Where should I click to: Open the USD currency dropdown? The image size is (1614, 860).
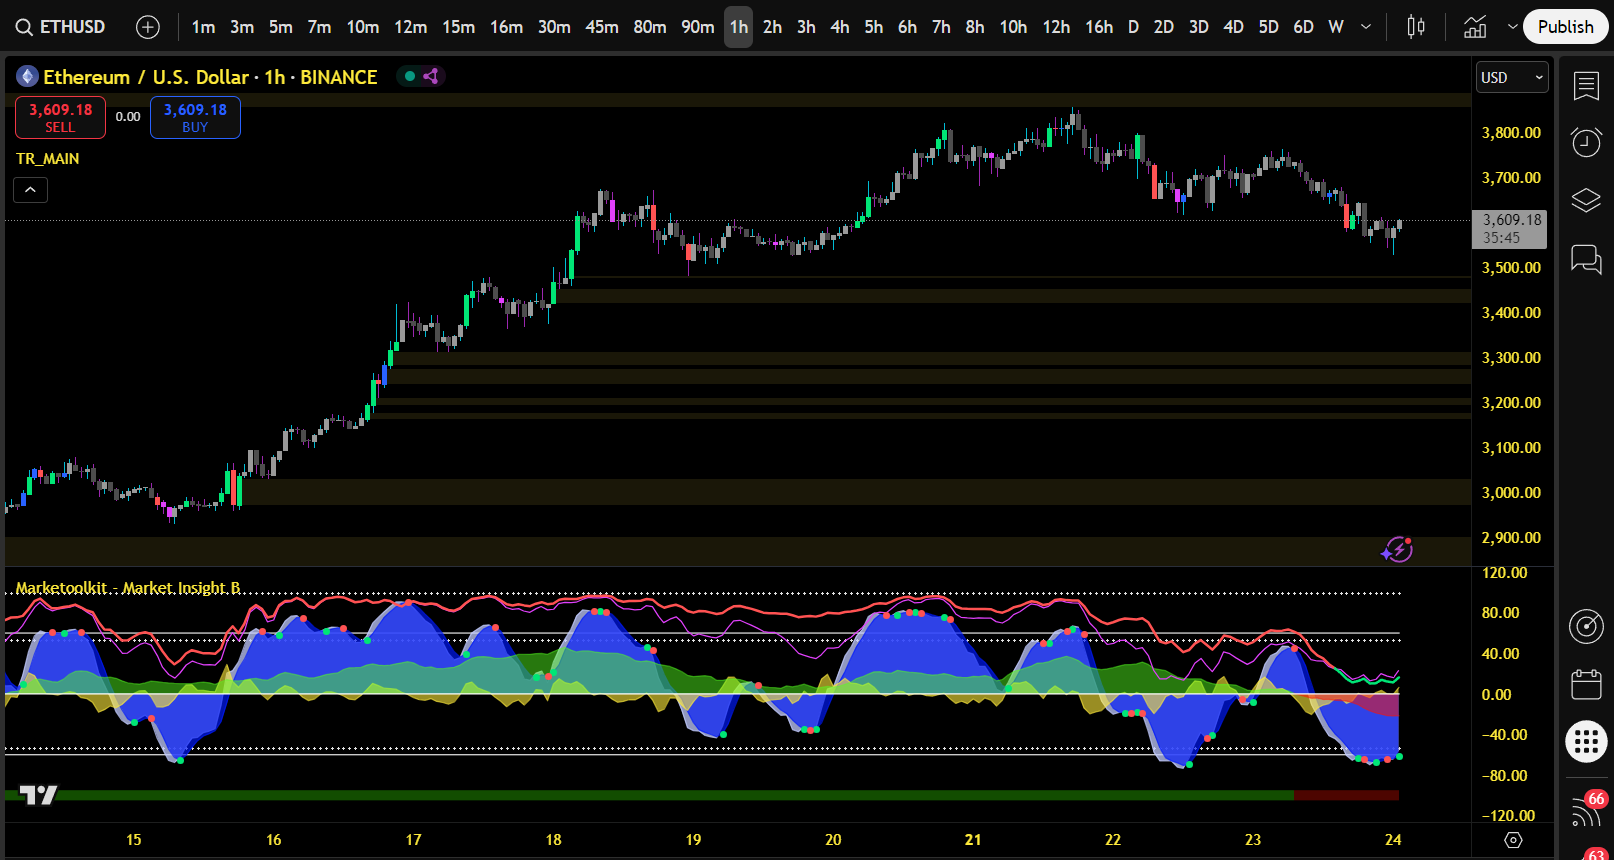click(1512, 77)
